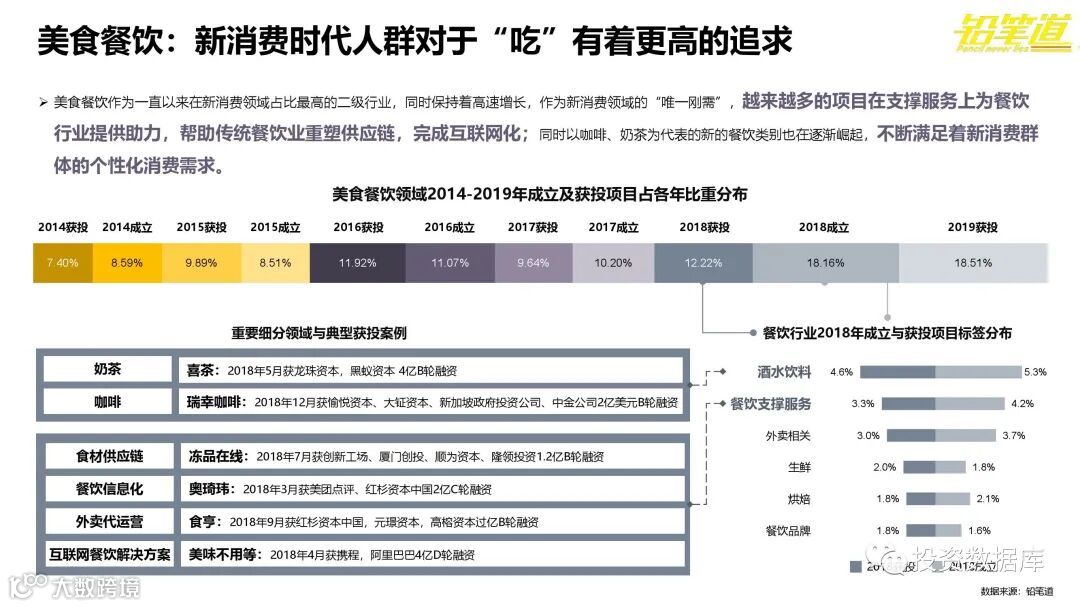
Task: Click the 18.51% bar segment
Action: 973,263
